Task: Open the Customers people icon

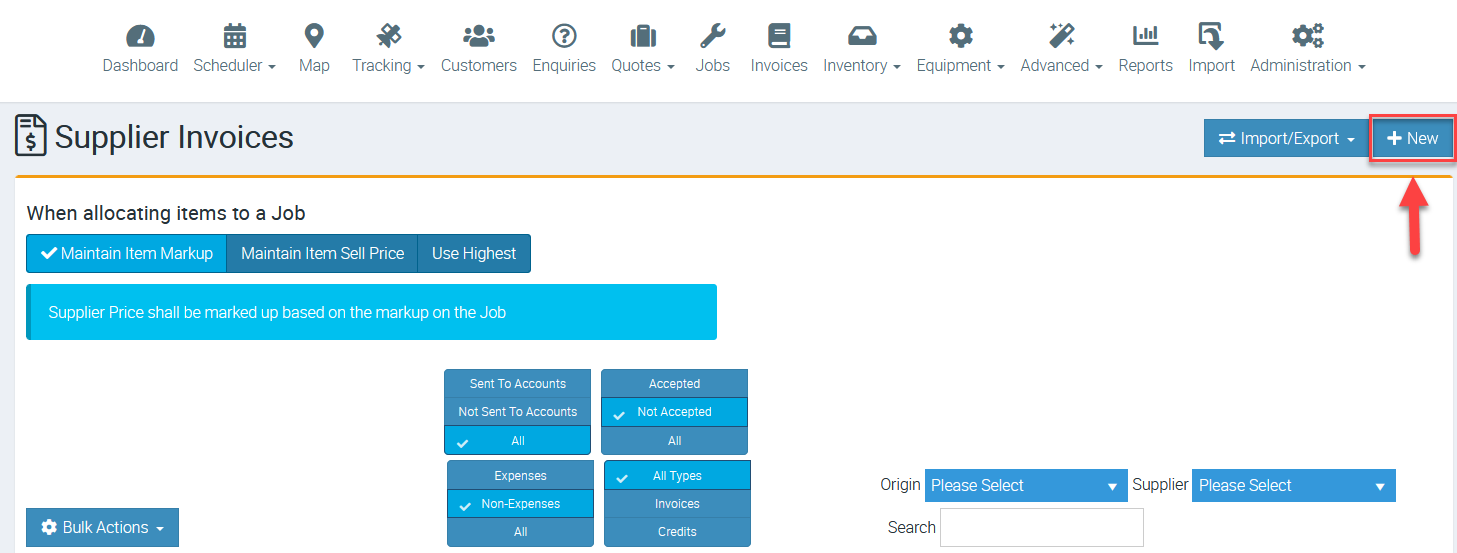Action: (479, 36)
